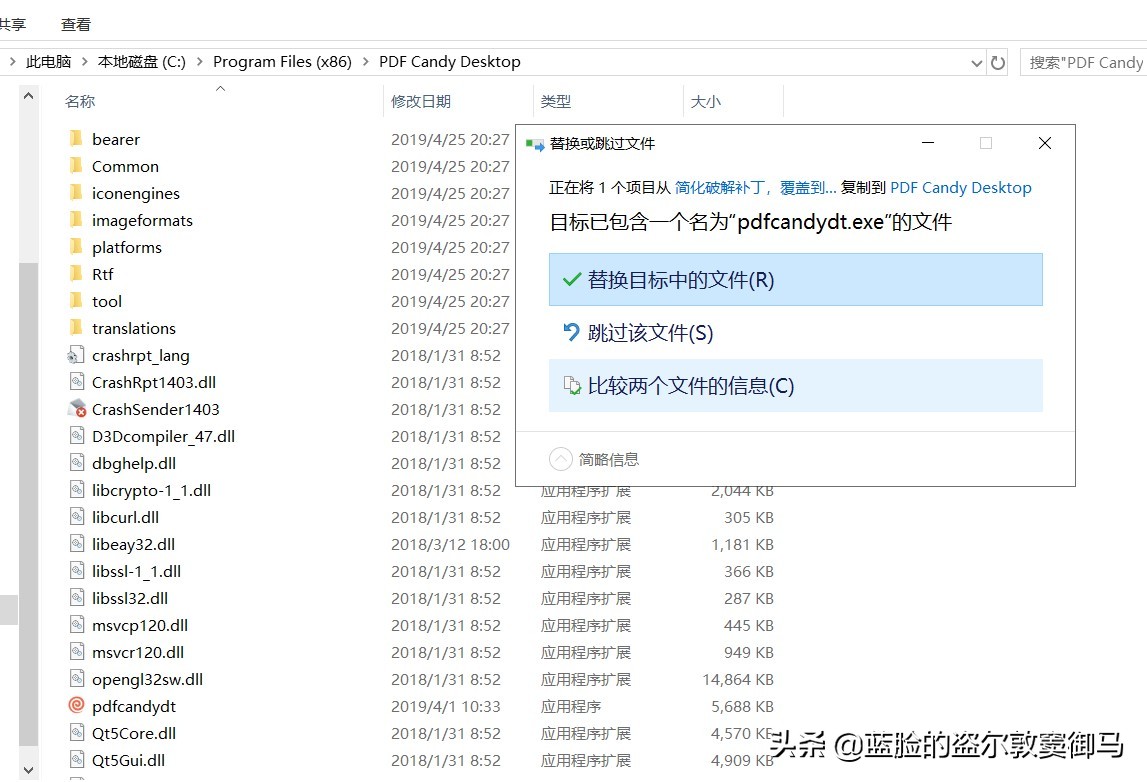The image size is (1147, 782).
Task: Click the 2019/4/1 10:33 date cell
Action: click(445, 707)
